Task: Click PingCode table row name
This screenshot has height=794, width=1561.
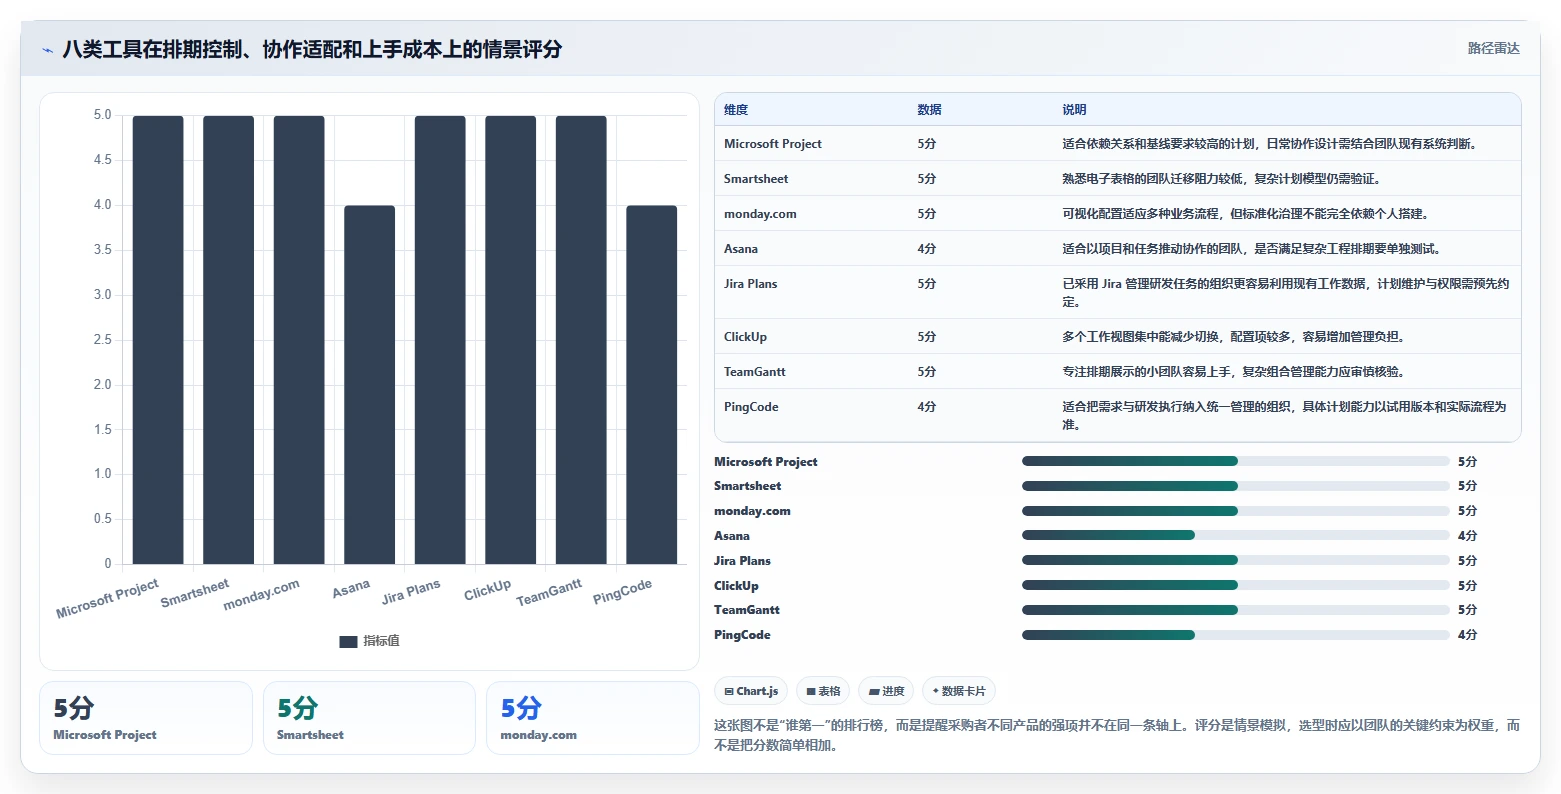Action: point(751,407)
